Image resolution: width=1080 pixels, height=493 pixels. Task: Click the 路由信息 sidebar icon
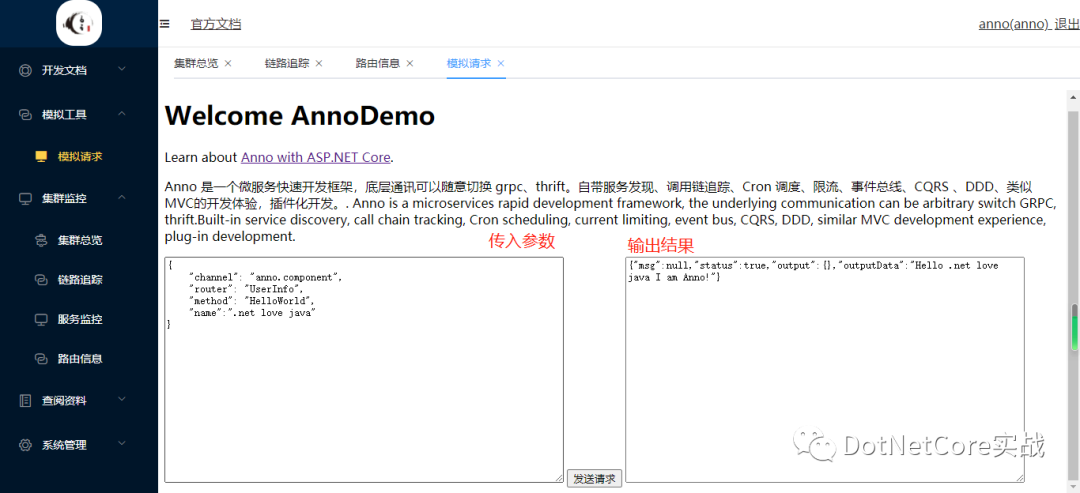[x=41, y=359]
